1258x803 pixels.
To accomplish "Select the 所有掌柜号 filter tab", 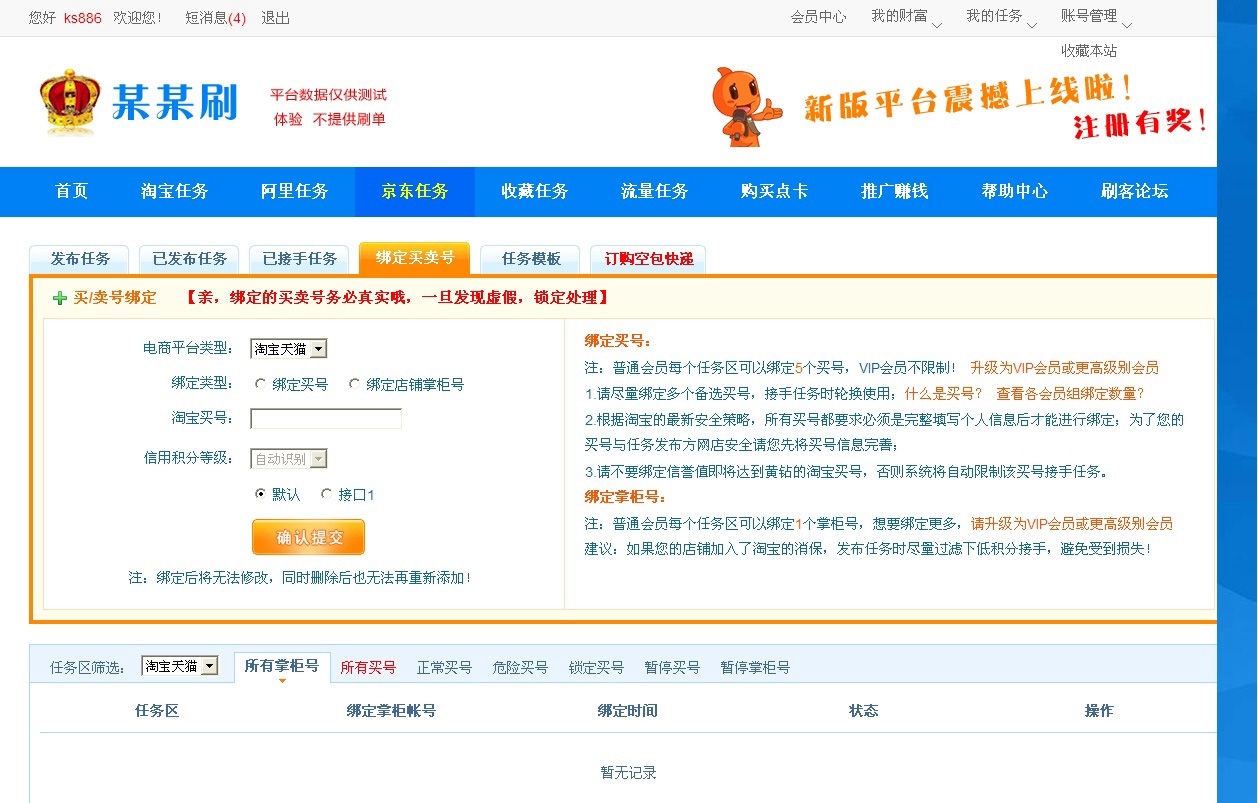I will (282, 667).
